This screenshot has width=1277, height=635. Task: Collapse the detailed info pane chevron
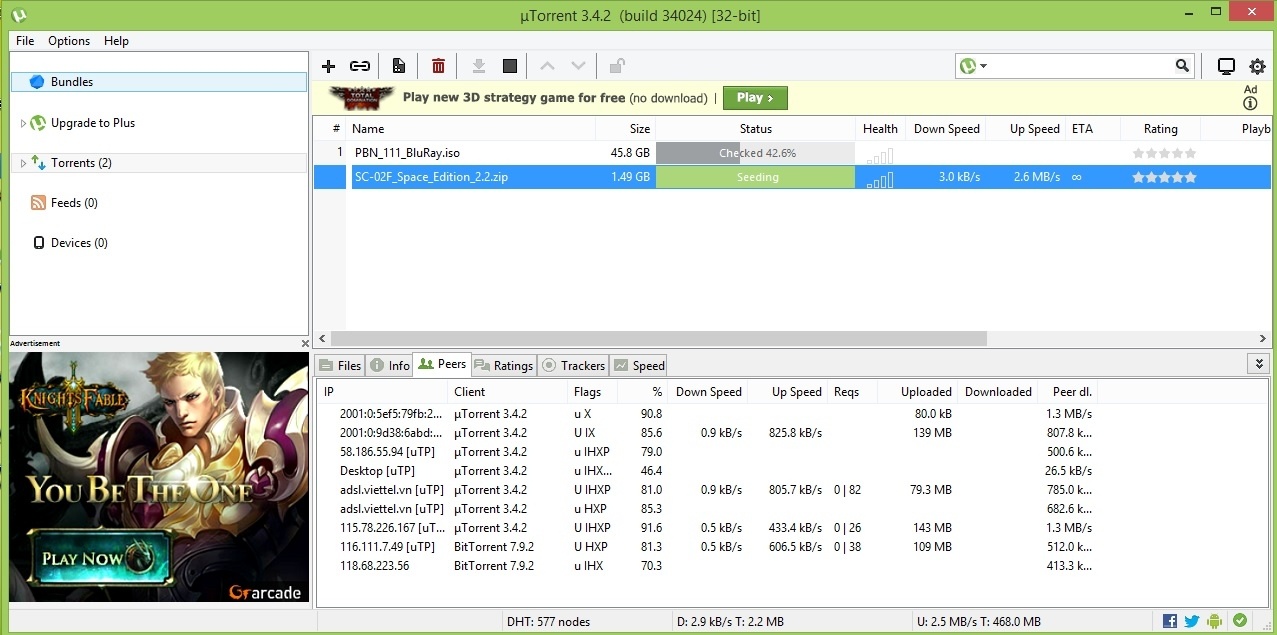point(1259,364)
